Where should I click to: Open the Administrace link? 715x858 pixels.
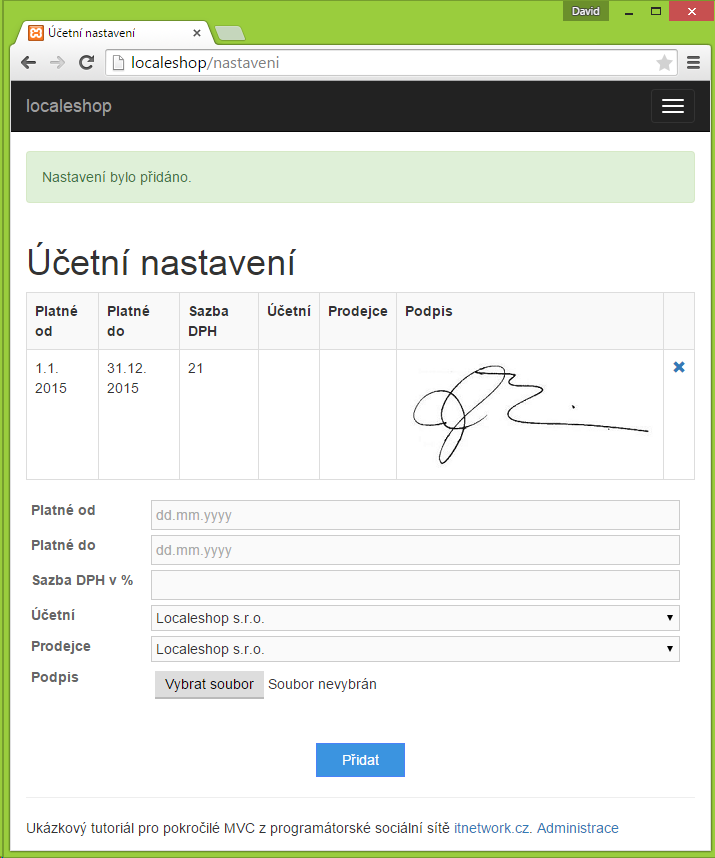[577, 828]
